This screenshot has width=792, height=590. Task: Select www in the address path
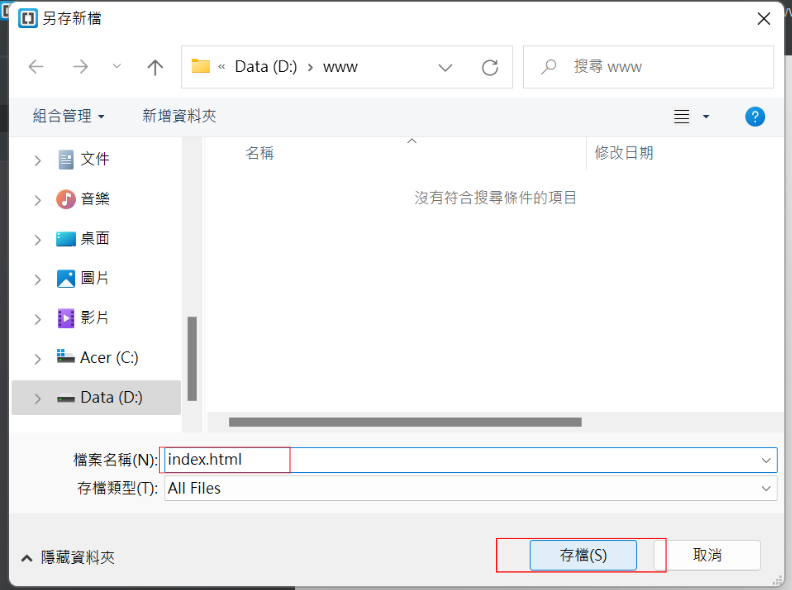point(340,67)
